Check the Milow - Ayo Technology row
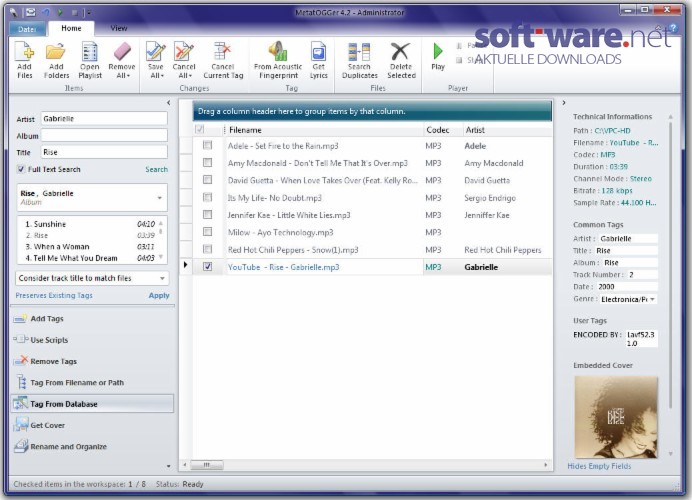This screenshot has width=692, height=500. pos(207,232)
